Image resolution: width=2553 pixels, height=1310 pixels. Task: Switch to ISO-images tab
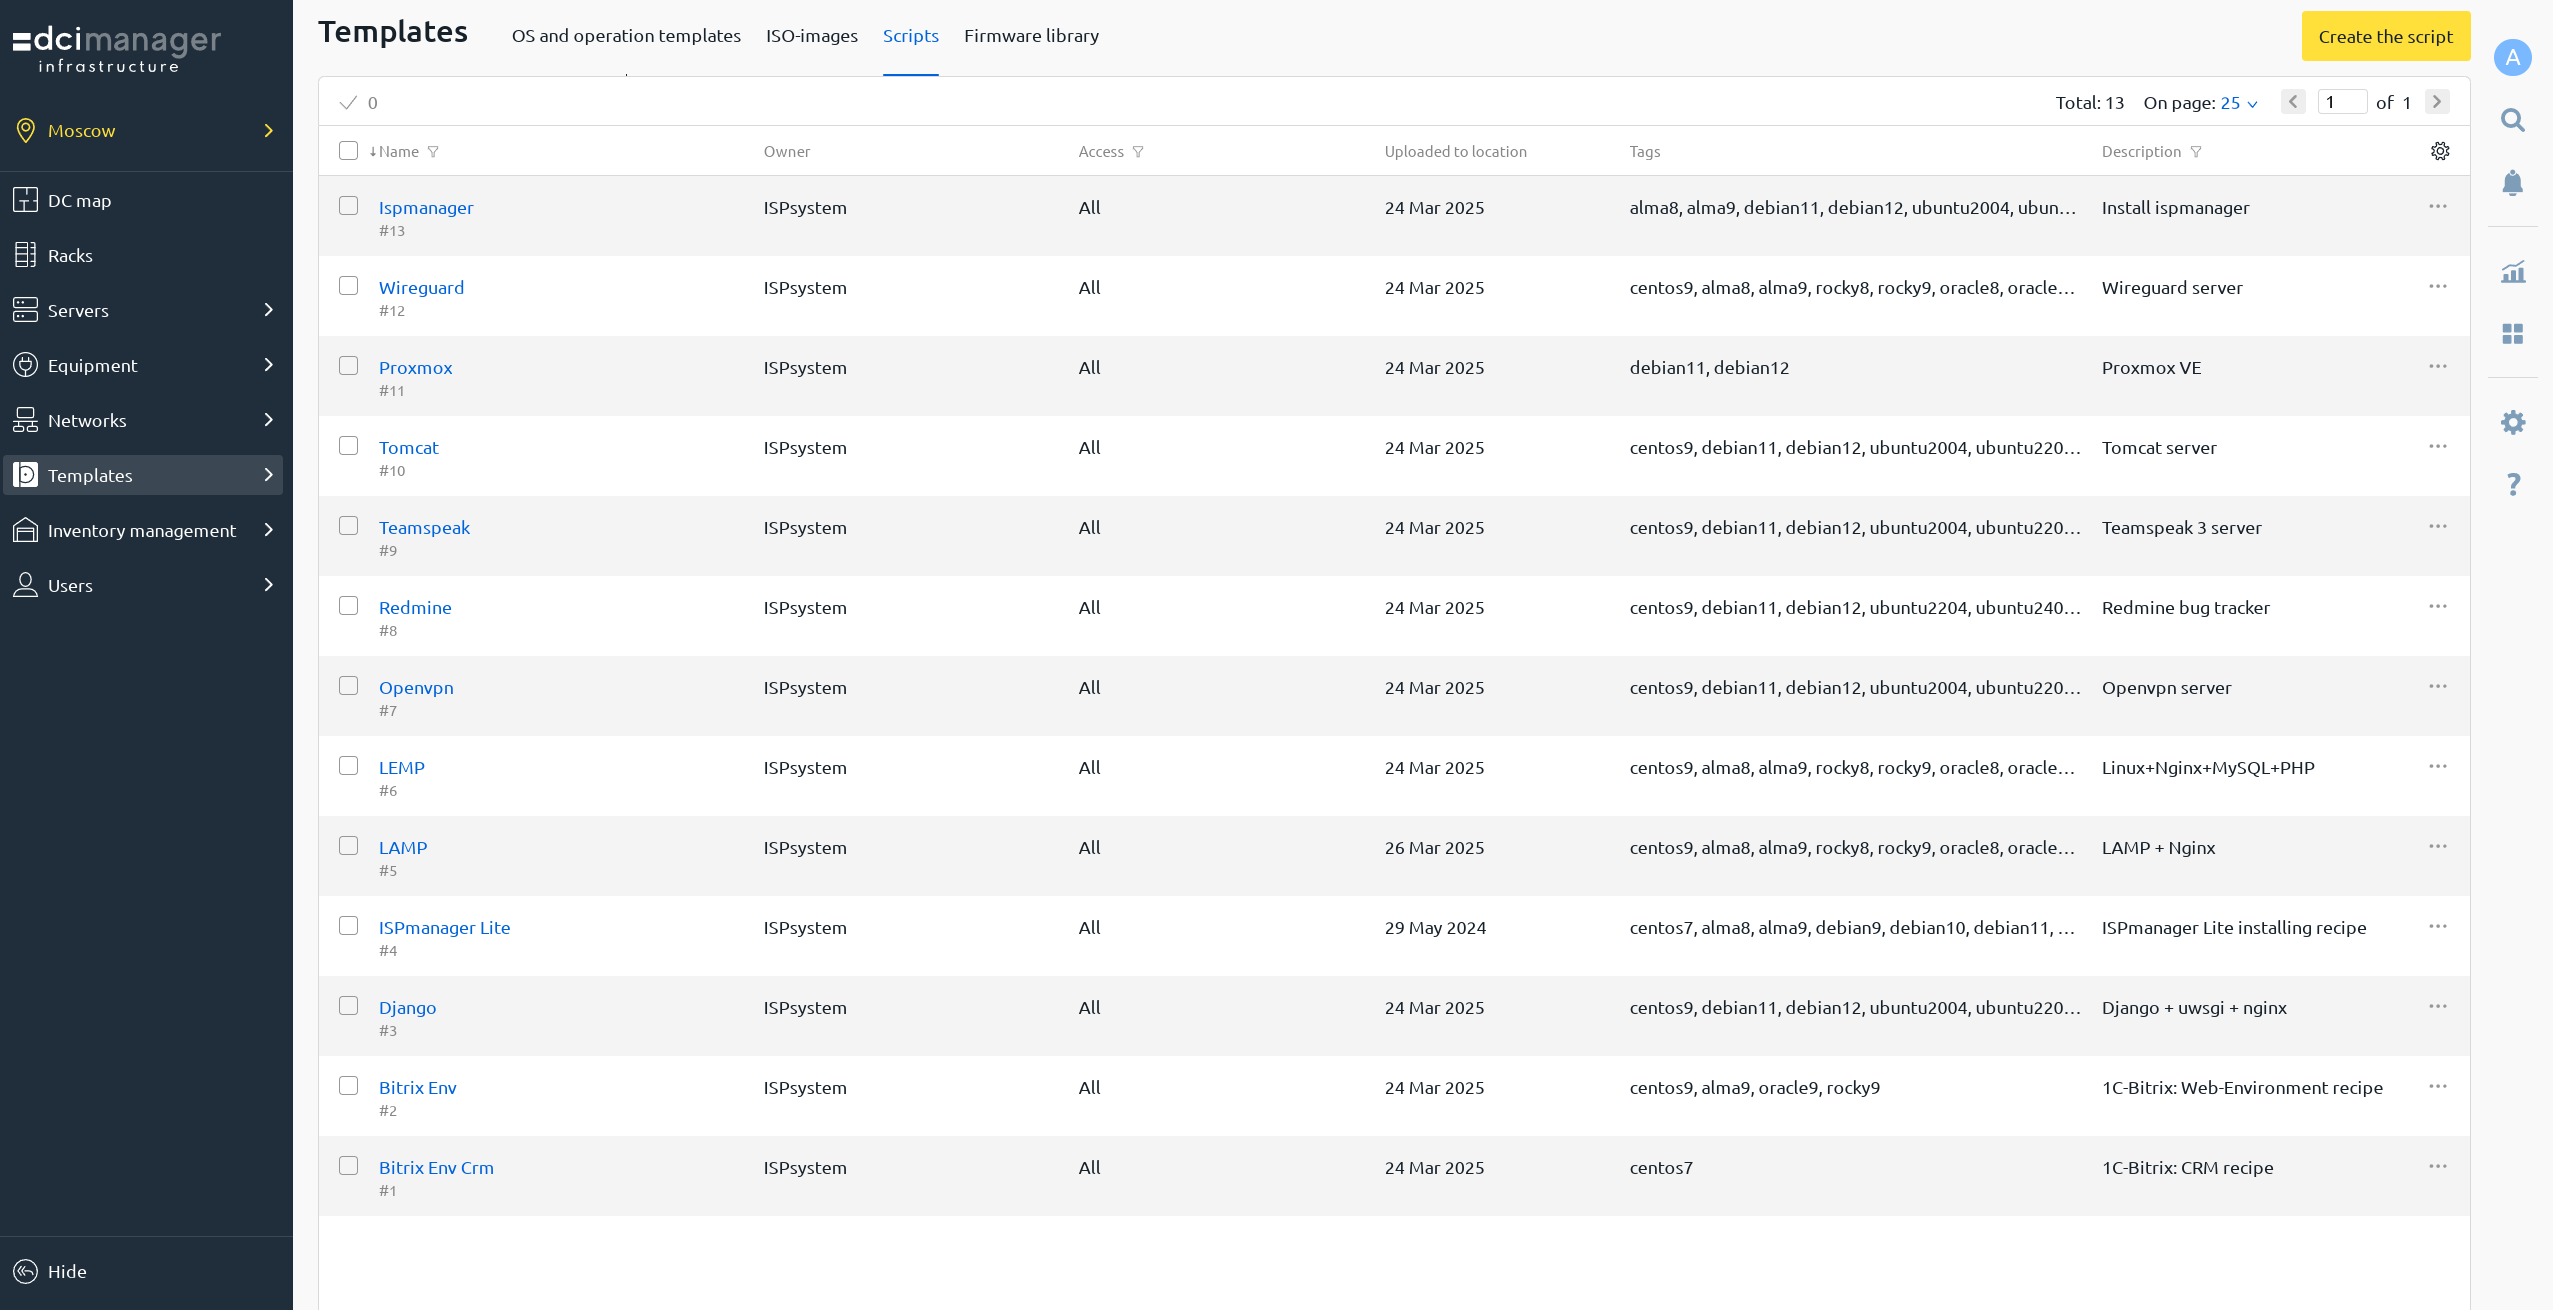(x=811, y=36)
